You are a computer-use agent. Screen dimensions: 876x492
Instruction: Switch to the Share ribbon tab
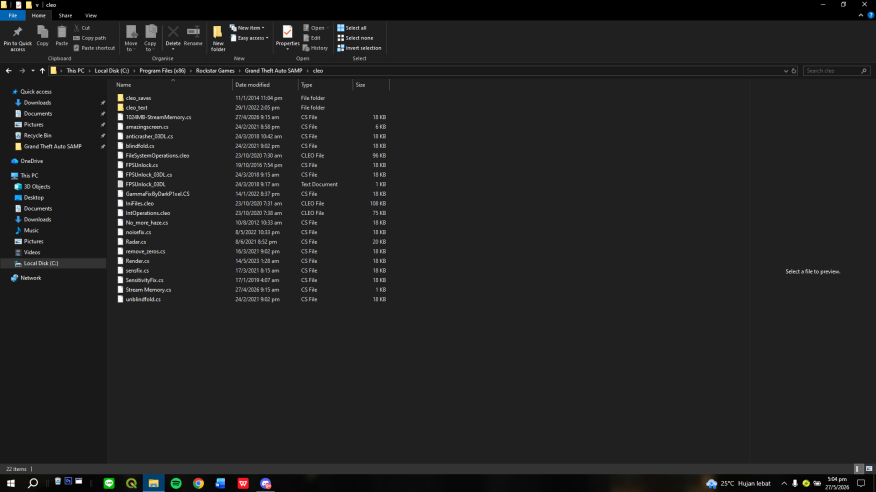pyautogui.click(x=65, y=16)
